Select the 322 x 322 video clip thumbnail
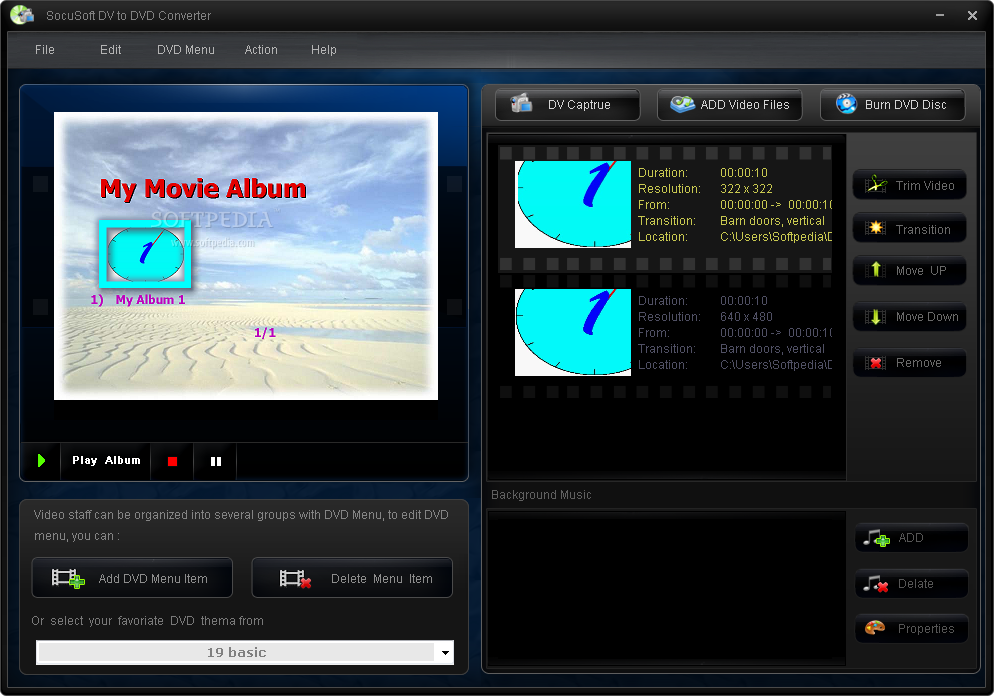 pyautogui.click(x=573, y=204)
